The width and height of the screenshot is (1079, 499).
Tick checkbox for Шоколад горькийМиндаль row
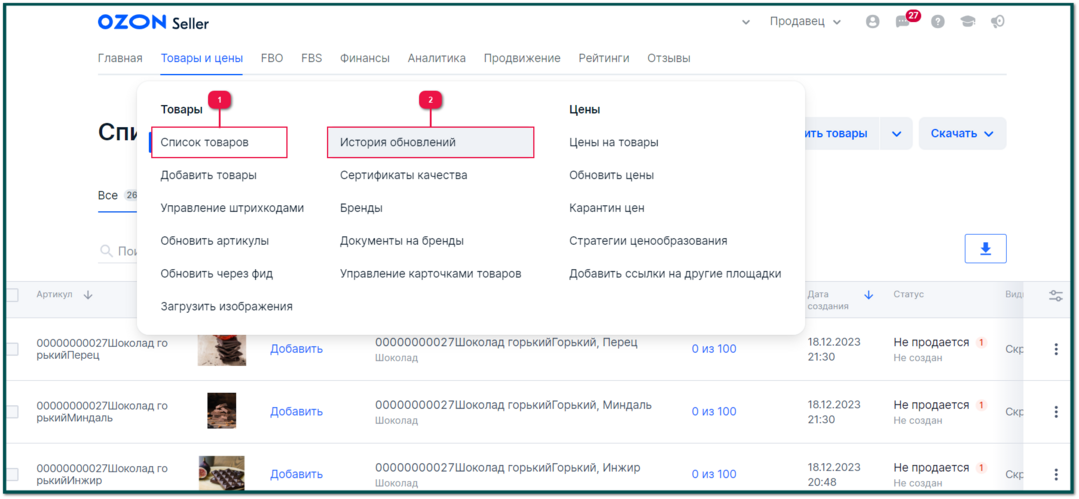coord(12,412)
